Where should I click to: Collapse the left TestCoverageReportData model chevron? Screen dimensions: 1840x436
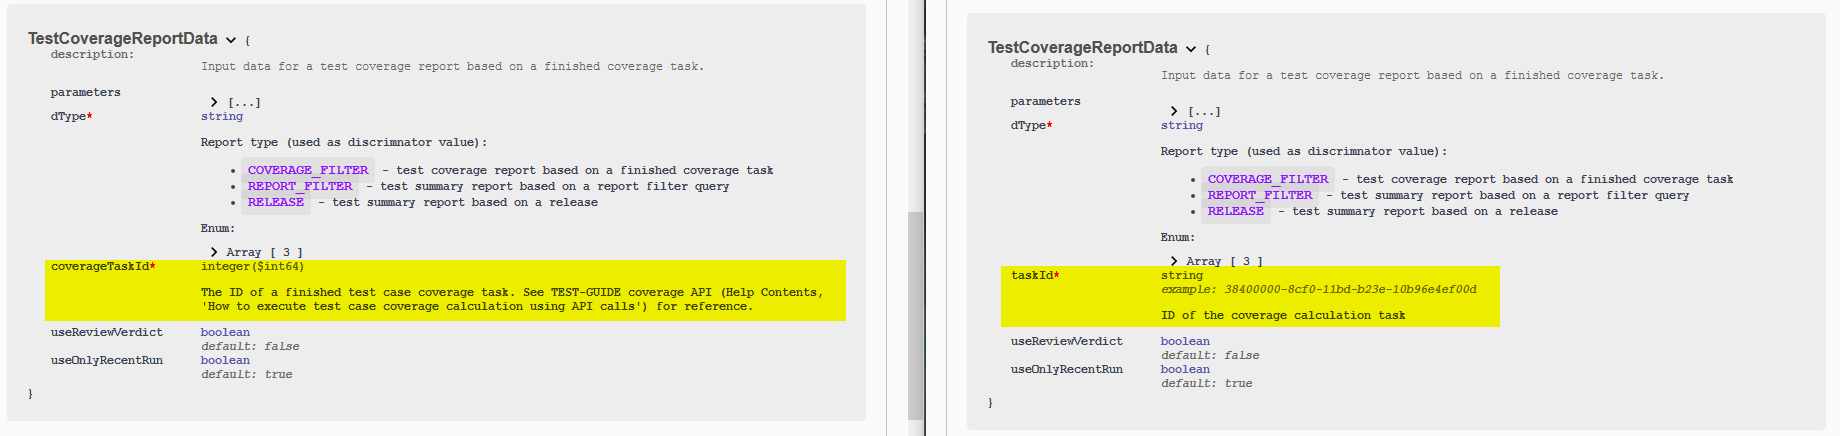coord(231,40)
